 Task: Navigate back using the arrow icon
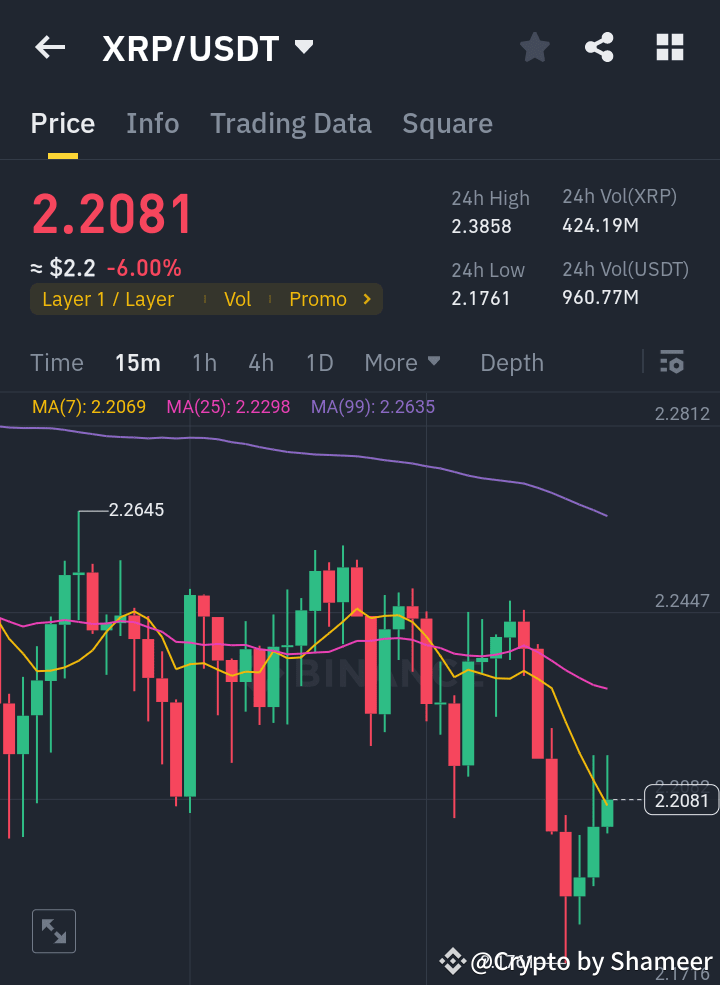pyautogui.click(x=49, y=47)
